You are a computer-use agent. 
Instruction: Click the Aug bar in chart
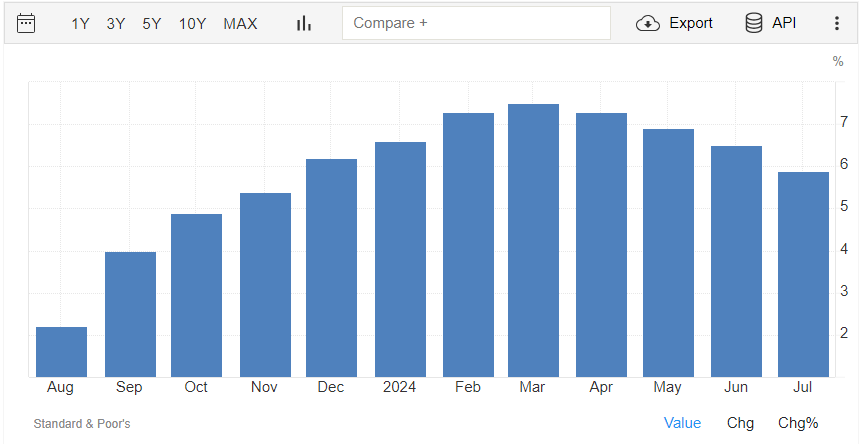pos(62,352)
